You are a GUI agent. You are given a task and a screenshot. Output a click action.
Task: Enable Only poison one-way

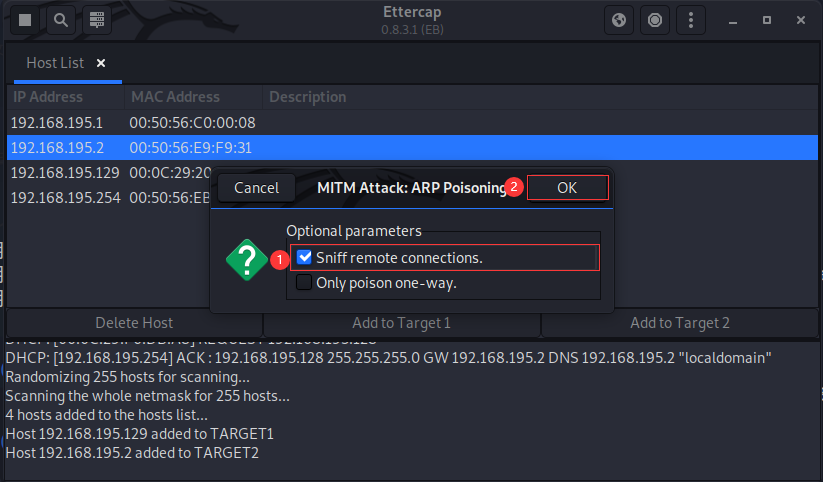305,283
